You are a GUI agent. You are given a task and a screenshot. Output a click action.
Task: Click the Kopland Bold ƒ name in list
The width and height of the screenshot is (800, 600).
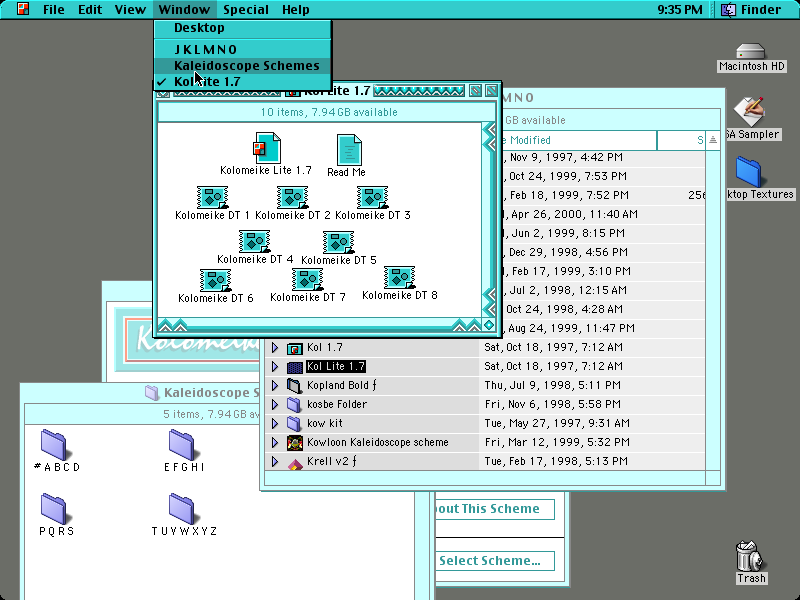[342, 385]
